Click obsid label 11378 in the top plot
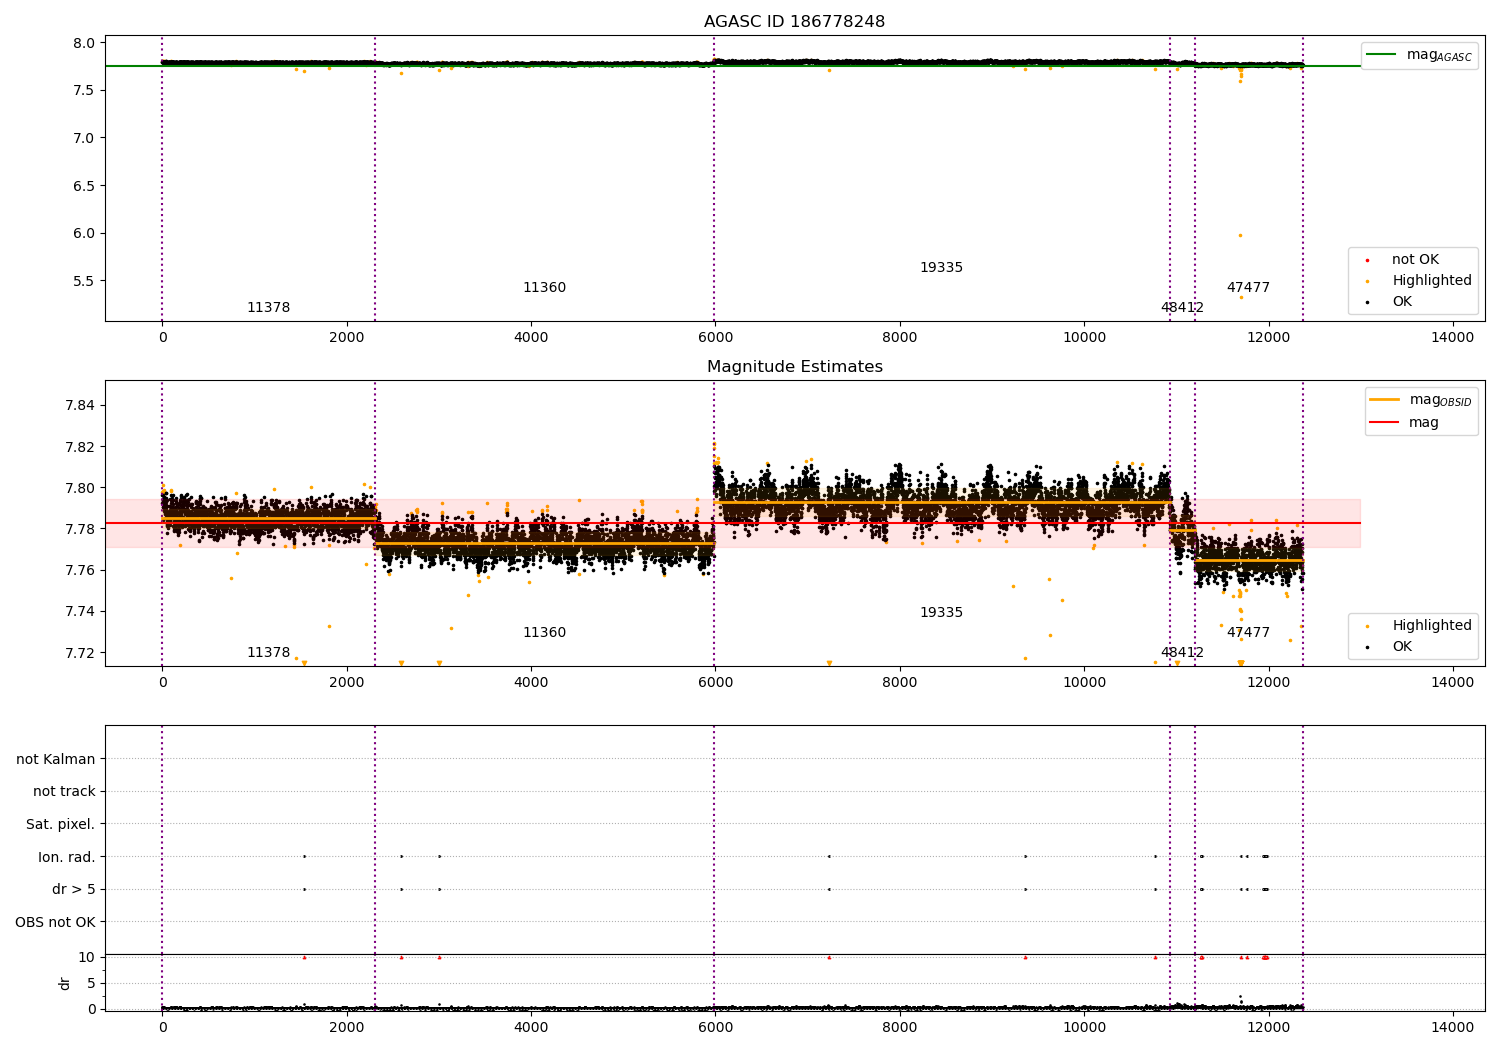 pos(268,308)
